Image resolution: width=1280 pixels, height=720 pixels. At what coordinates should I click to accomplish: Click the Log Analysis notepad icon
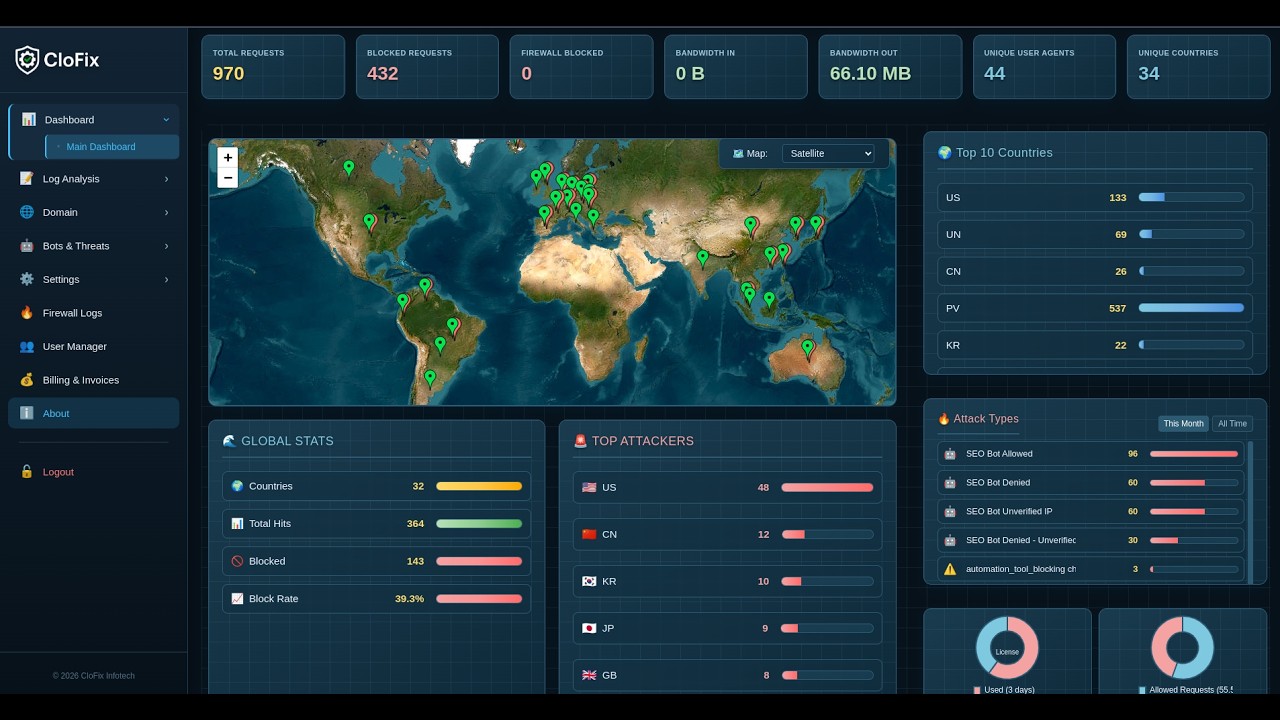tap(26, 178)
